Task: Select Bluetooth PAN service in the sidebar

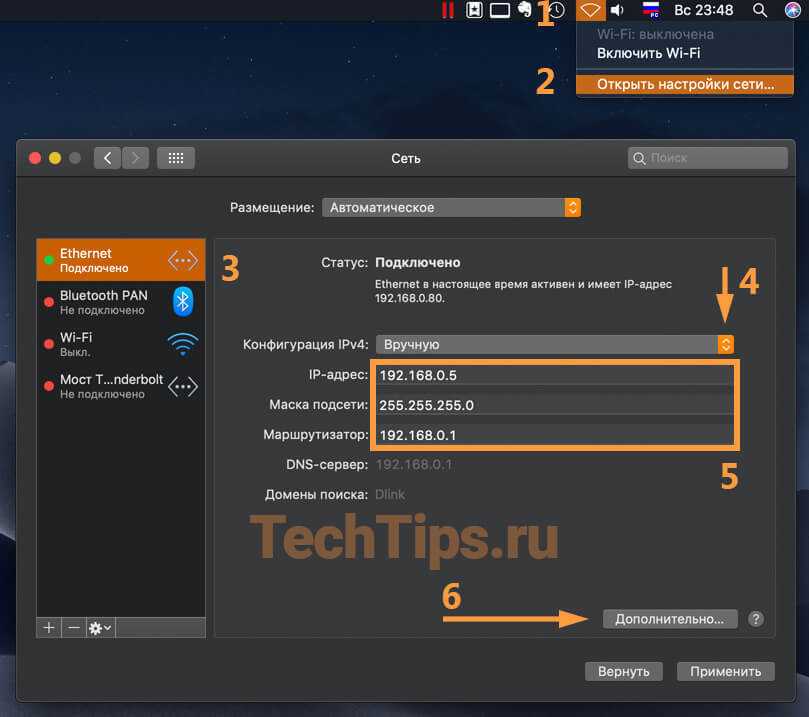Action: tap(121, 302)
